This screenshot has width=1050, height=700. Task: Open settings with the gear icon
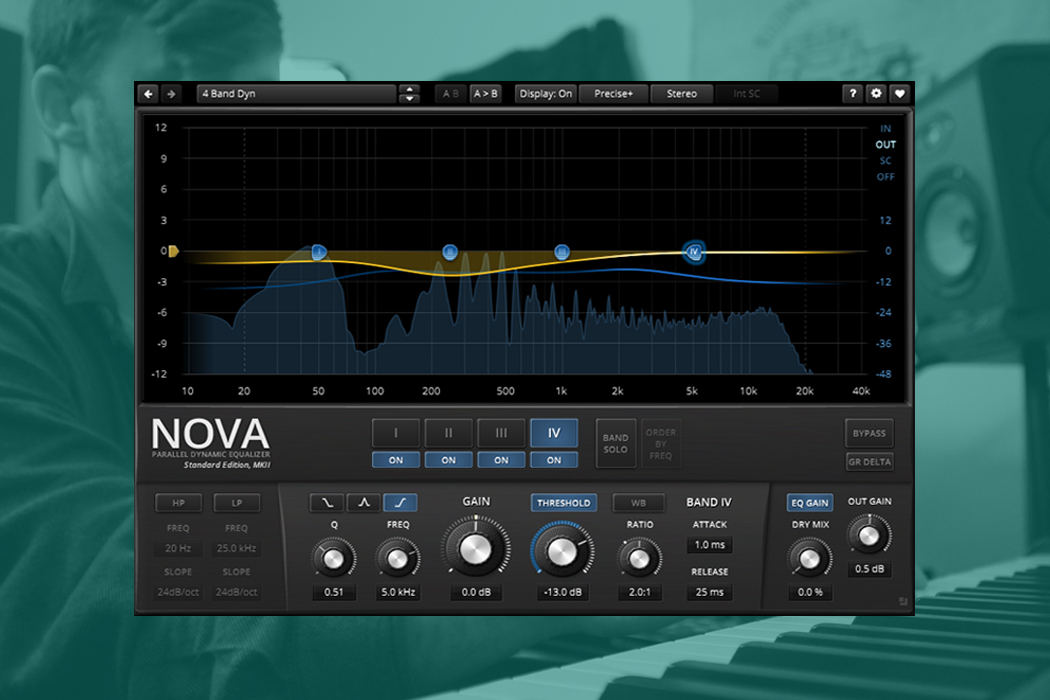coord(876,94)
